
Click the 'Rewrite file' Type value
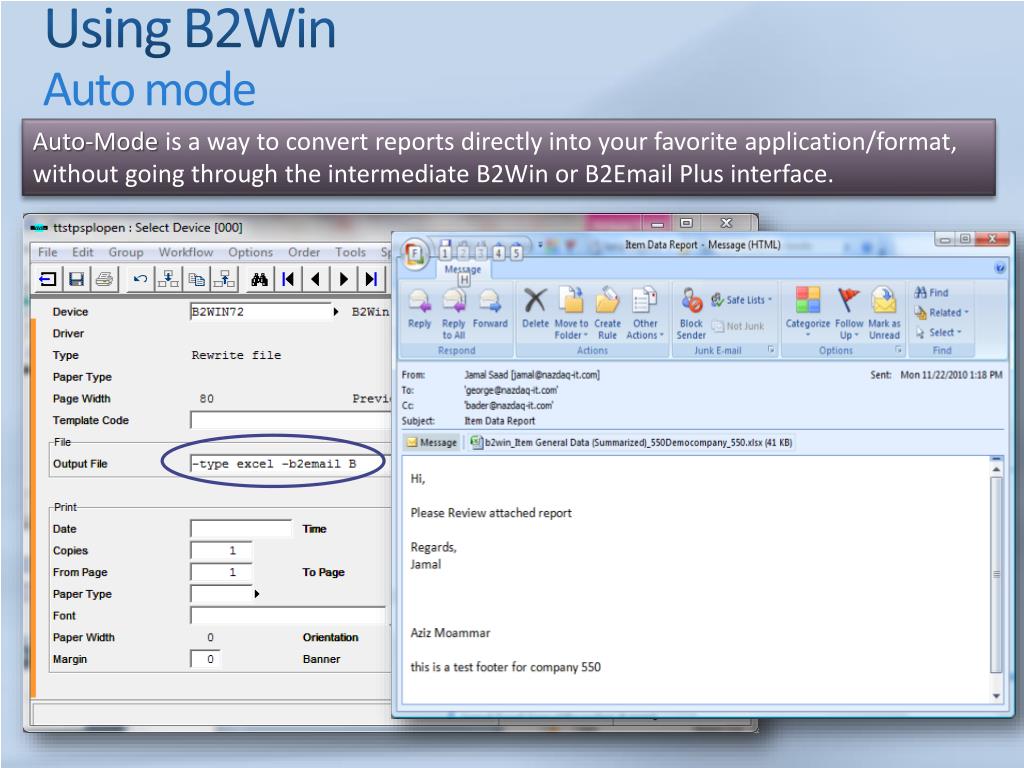[236, 355]
